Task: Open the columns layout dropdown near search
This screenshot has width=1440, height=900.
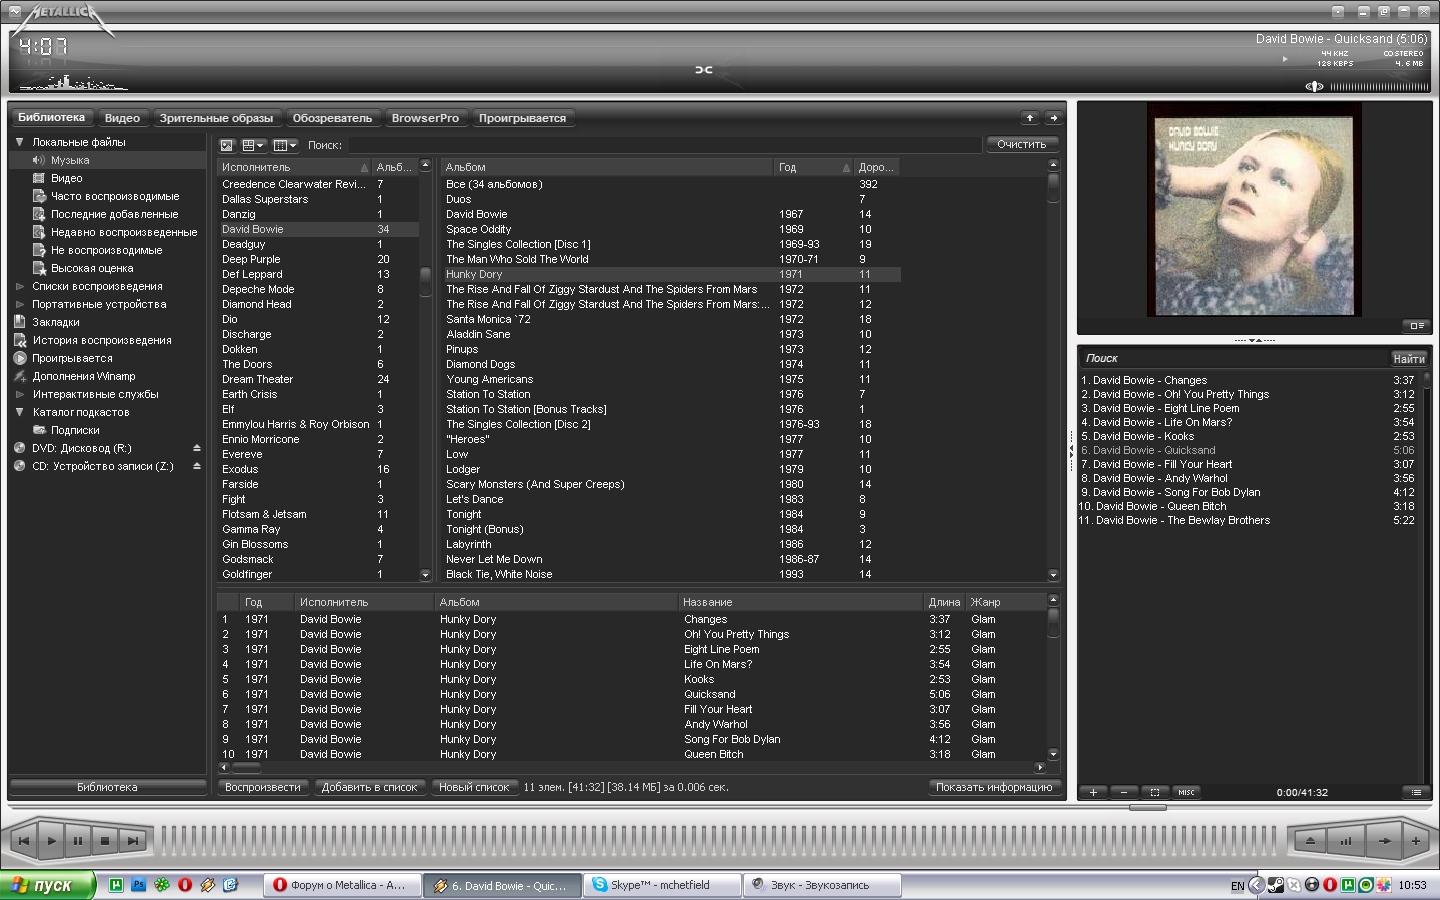Action: (x=285, y=145)
